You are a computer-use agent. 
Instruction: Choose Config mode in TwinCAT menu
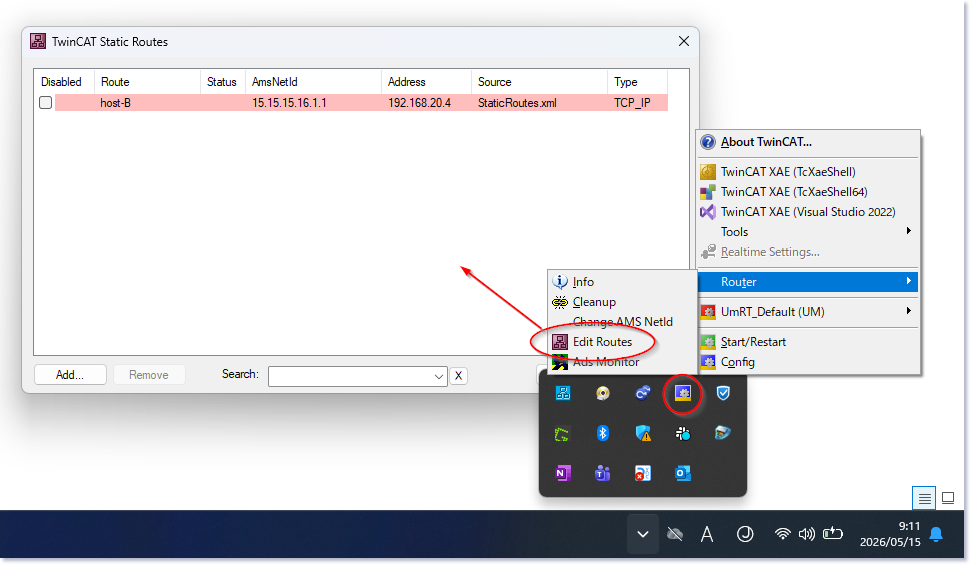pos(808,361)
